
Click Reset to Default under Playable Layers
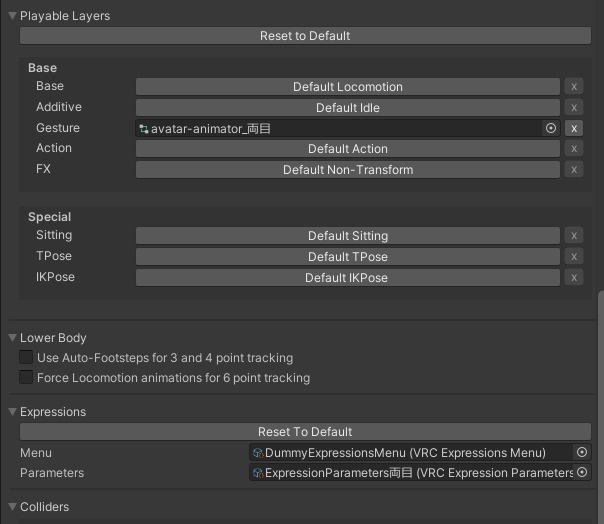pos(305,35)
